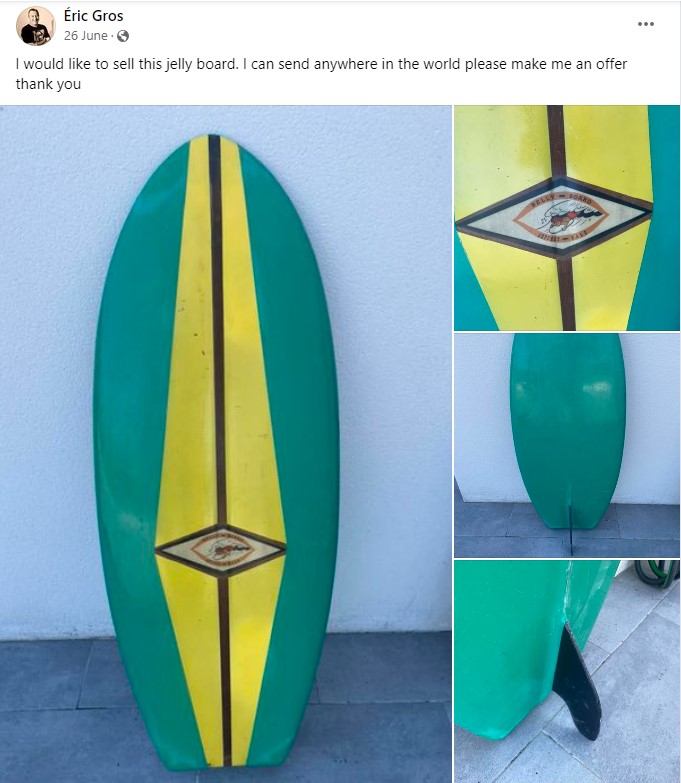Click the public audience globe icon
Image resolution: width=681 pixels, height=783 pixels.
click(123, 36)
